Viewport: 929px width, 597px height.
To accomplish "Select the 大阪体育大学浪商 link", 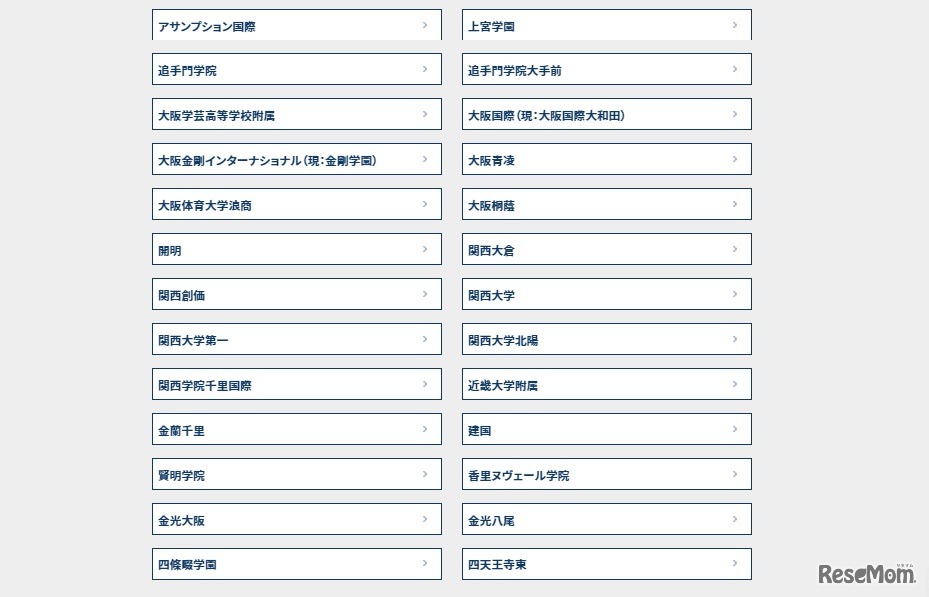I will [x=296, y=205].
